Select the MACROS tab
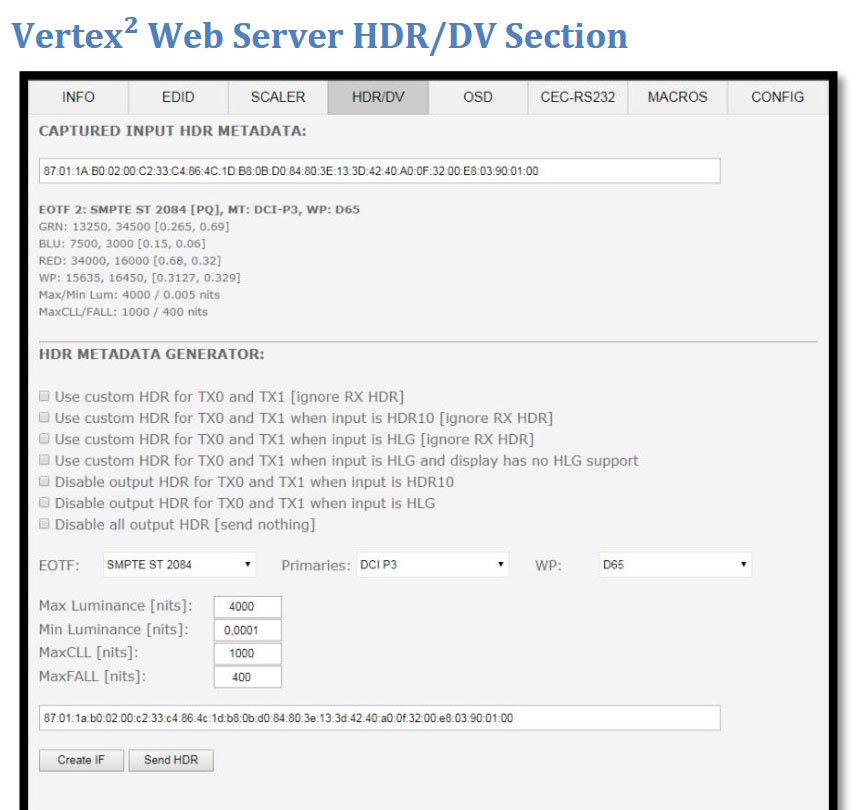This screenshot has height=810, width=864. [x=677, y=97]
